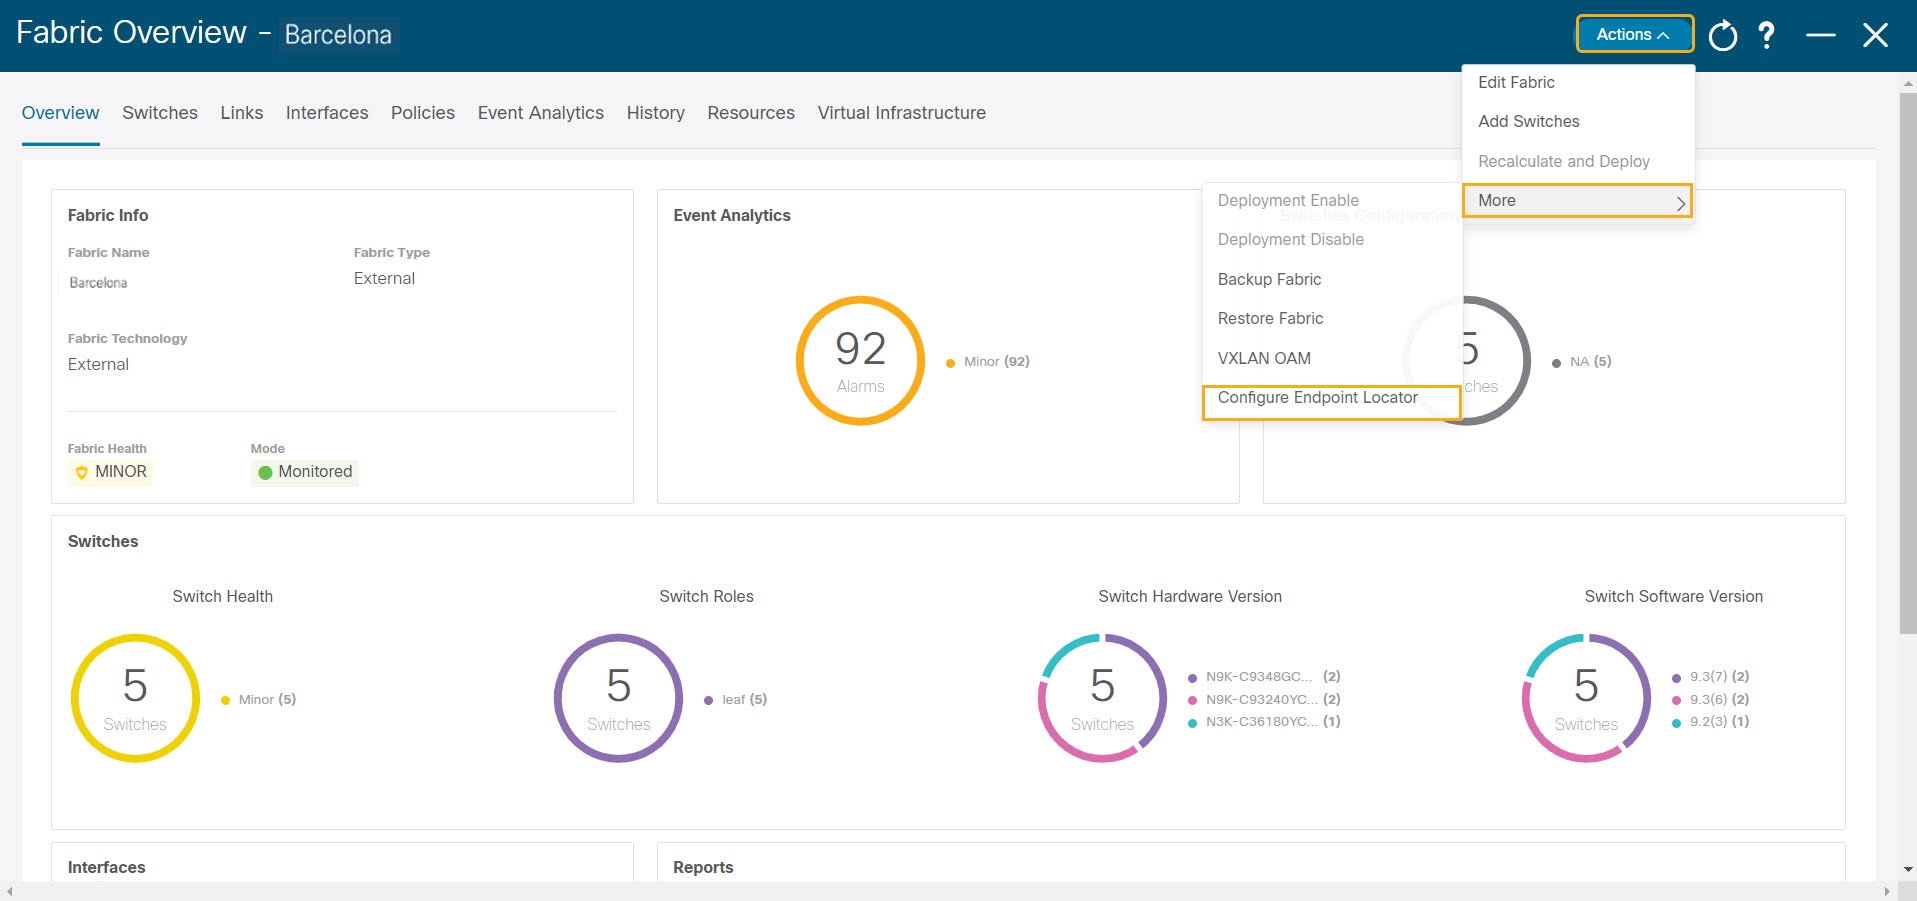
Task: Click the MINOR fabric health badge
Action: pyautogui.click(x=111, y=472)
